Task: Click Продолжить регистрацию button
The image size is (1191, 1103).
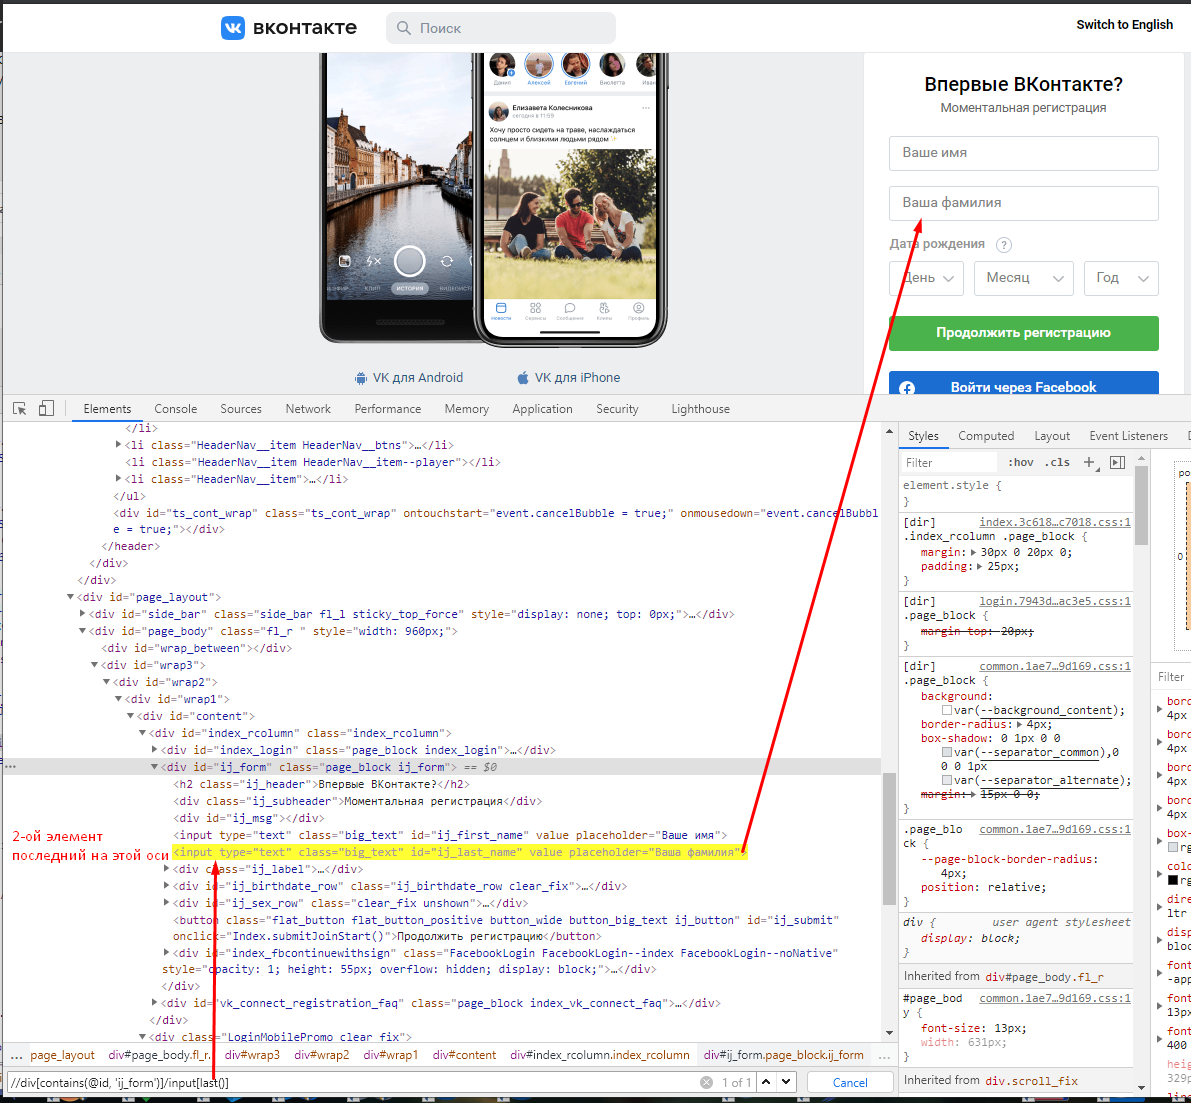Action: click(1024, 333)
